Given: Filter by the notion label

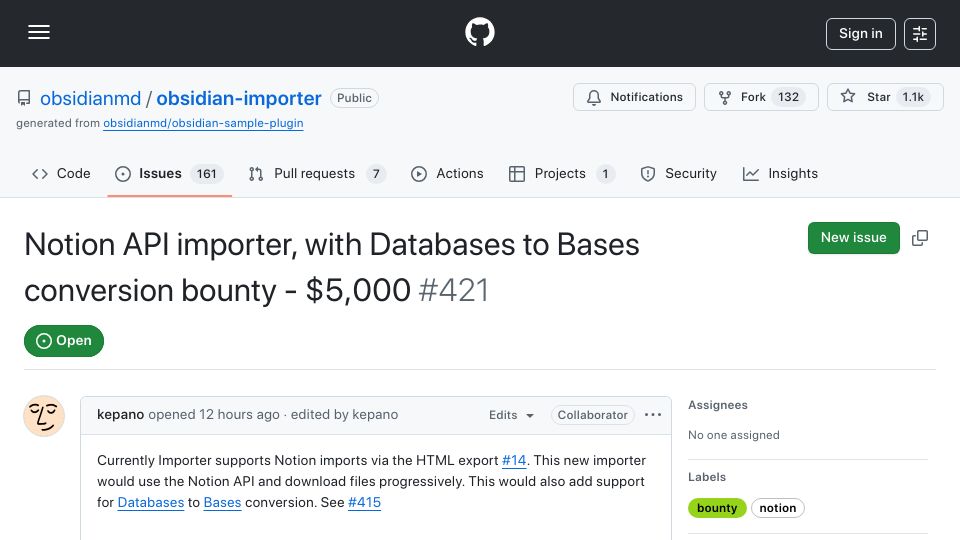Looking at the screenshot, I should coord(778,508).
